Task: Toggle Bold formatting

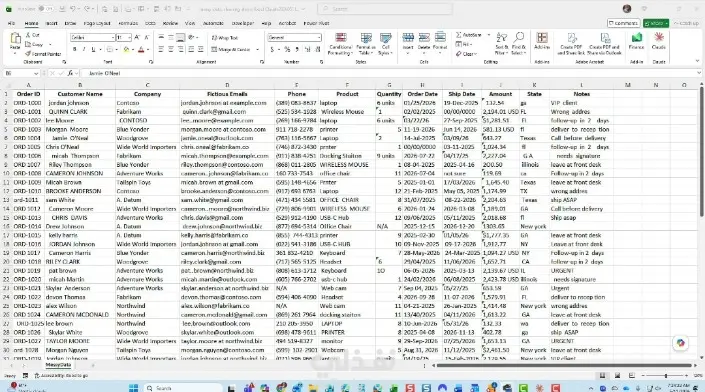Action: 74,49
